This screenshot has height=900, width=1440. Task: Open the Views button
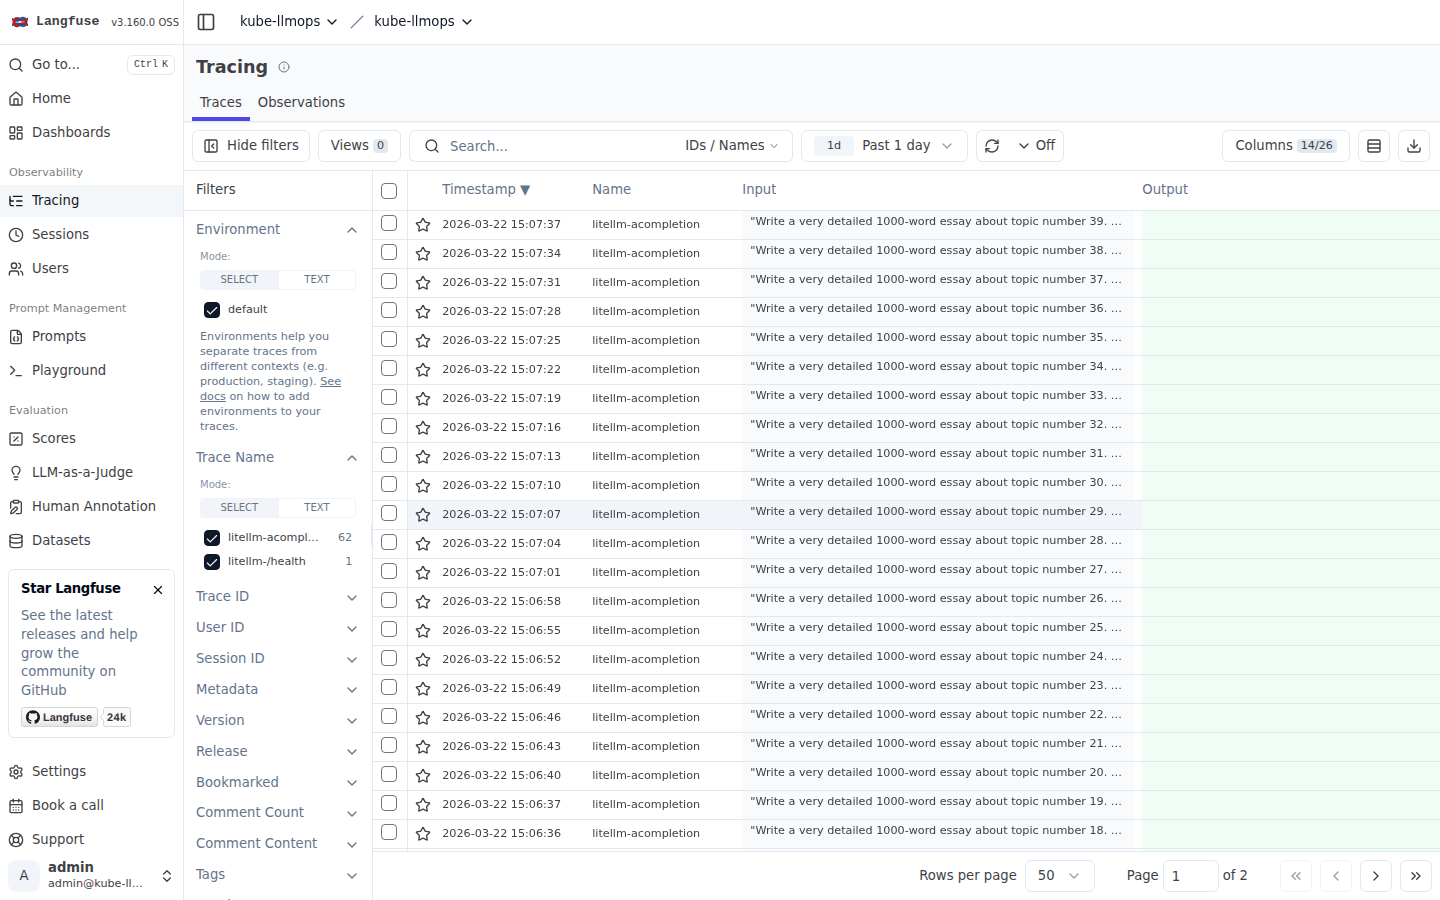[x=359, y=146]
